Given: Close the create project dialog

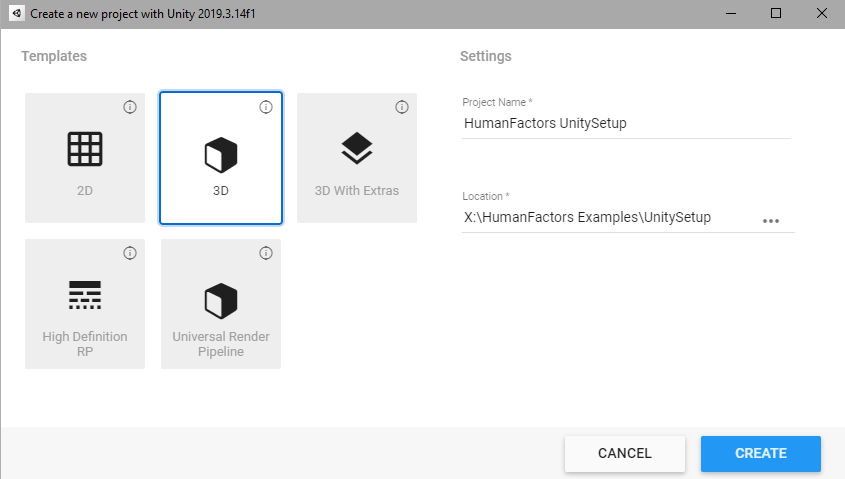Looking at the screenshot, I should coord(822,13).
